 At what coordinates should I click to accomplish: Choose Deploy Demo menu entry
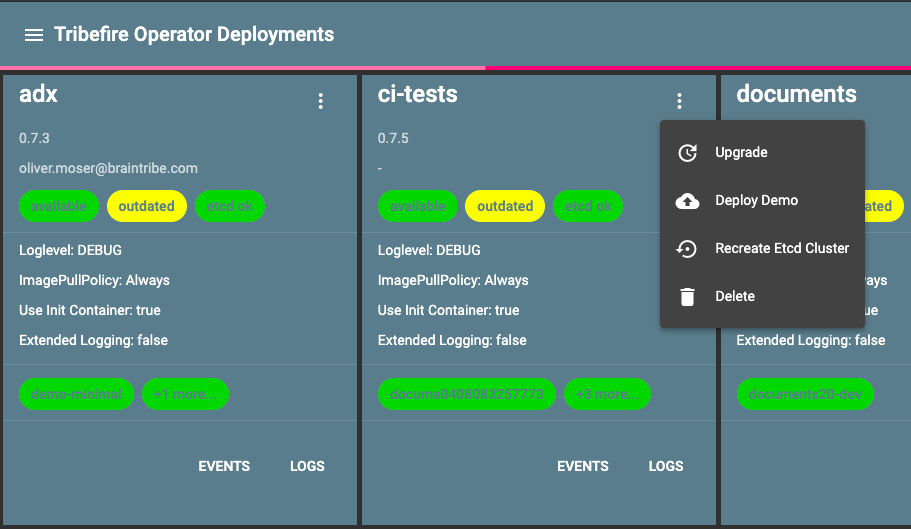[x=756, y=201]
